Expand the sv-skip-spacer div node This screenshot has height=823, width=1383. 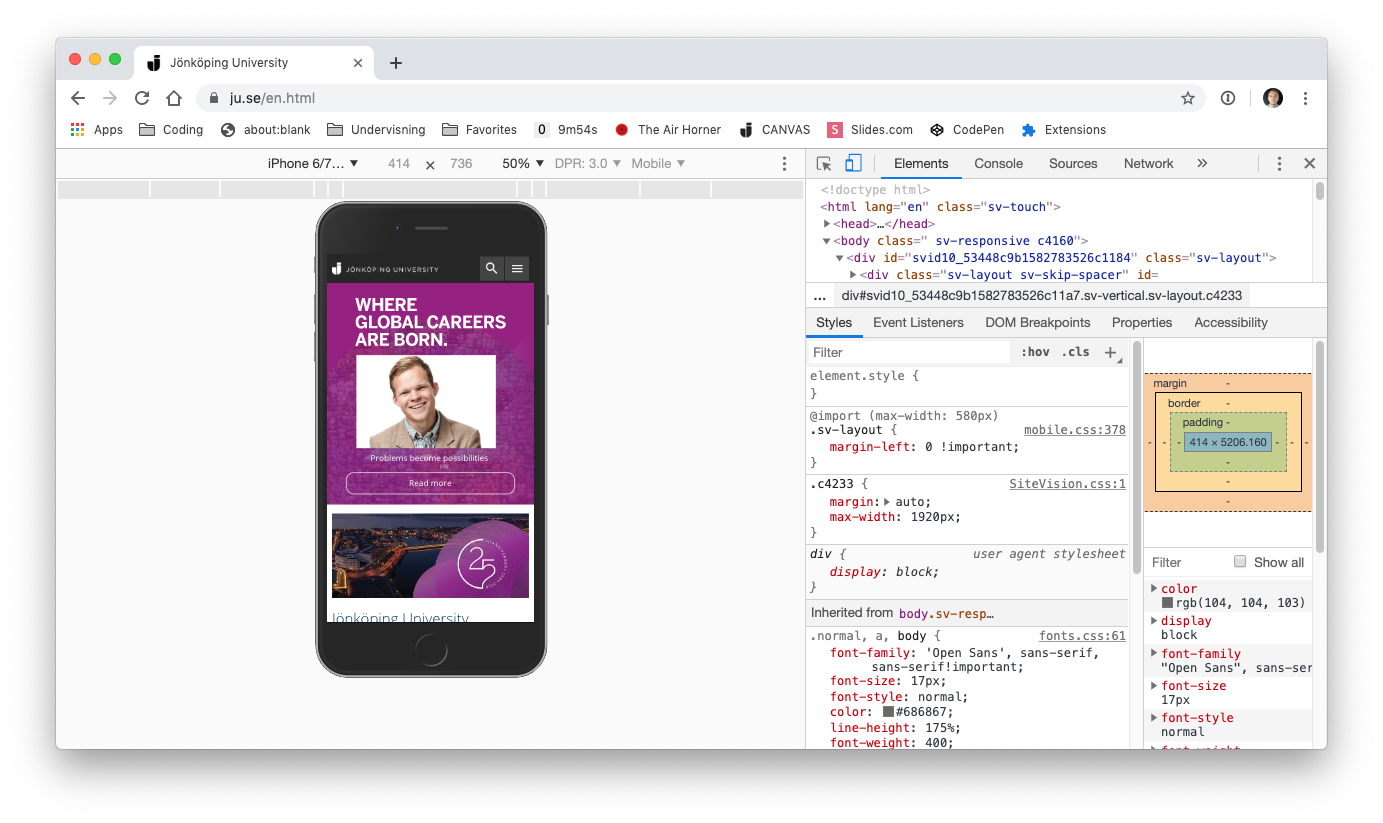pyautogui.click(x=853, y=275)
